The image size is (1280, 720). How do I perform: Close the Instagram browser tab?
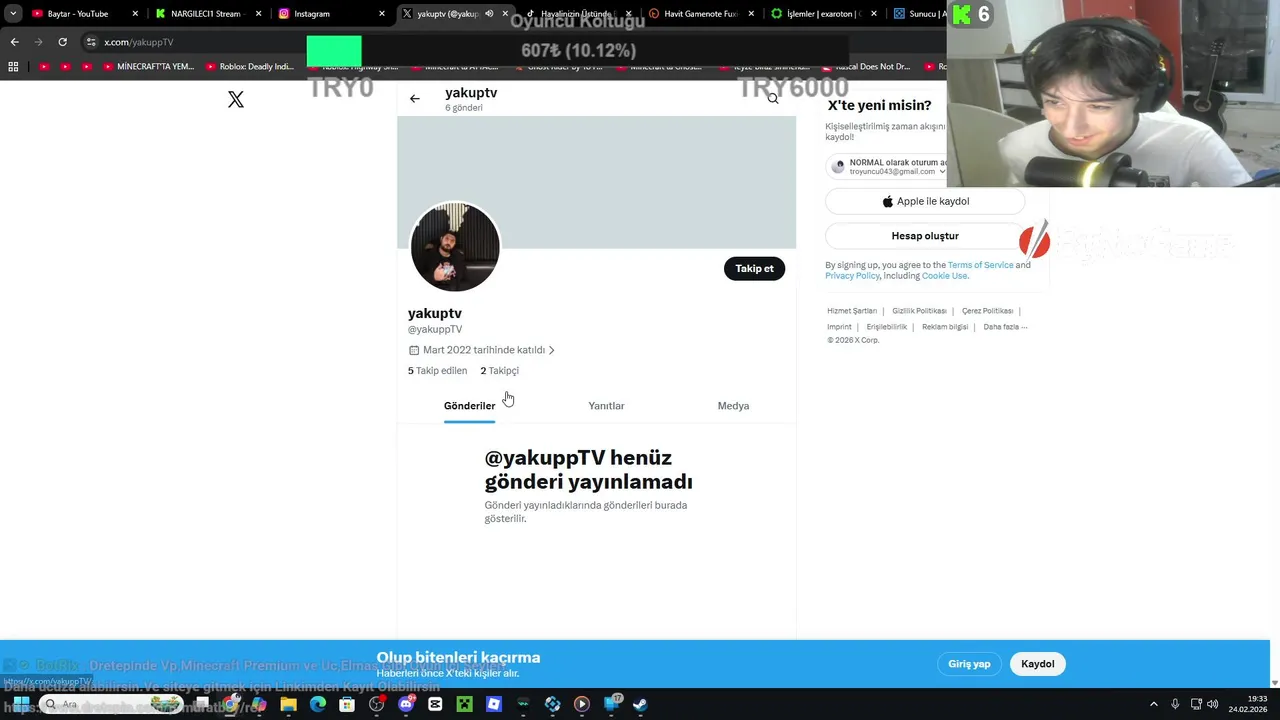pyautogui.click(x=381, y=14)
